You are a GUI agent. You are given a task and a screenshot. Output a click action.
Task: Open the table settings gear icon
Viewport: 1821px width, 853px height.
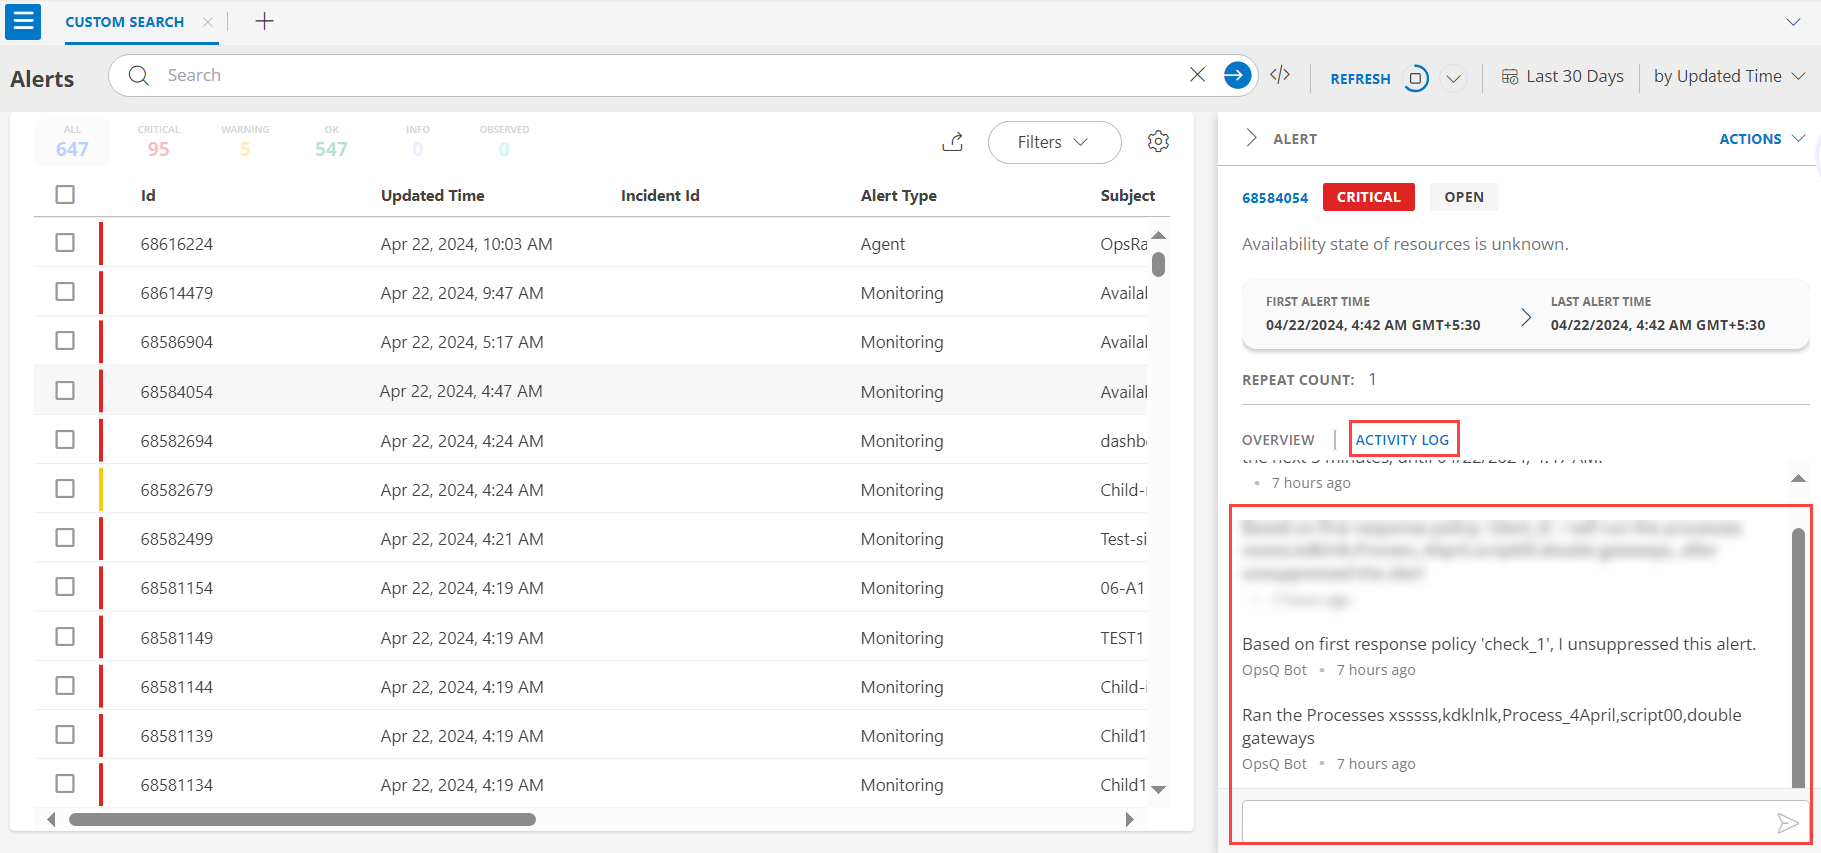tap(1158, 141)
